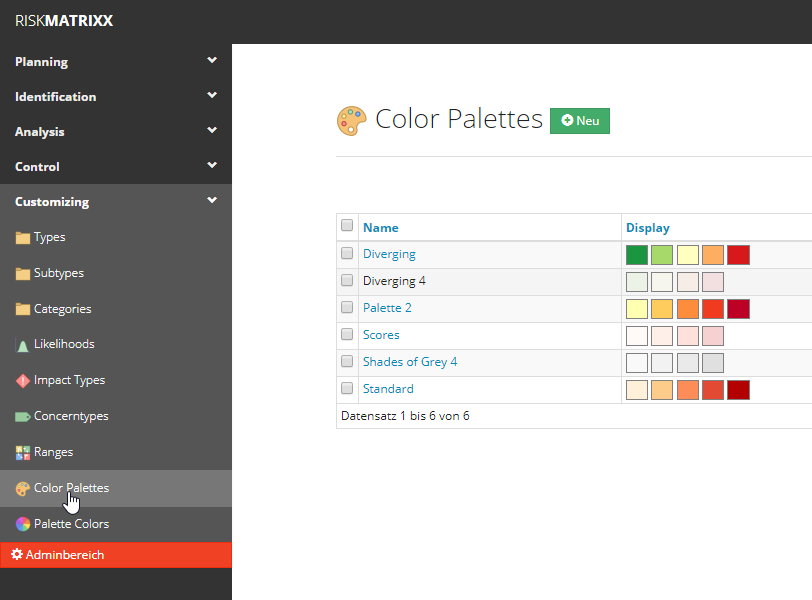Toggle the select-all checkbox in the table header

point(347,225)
